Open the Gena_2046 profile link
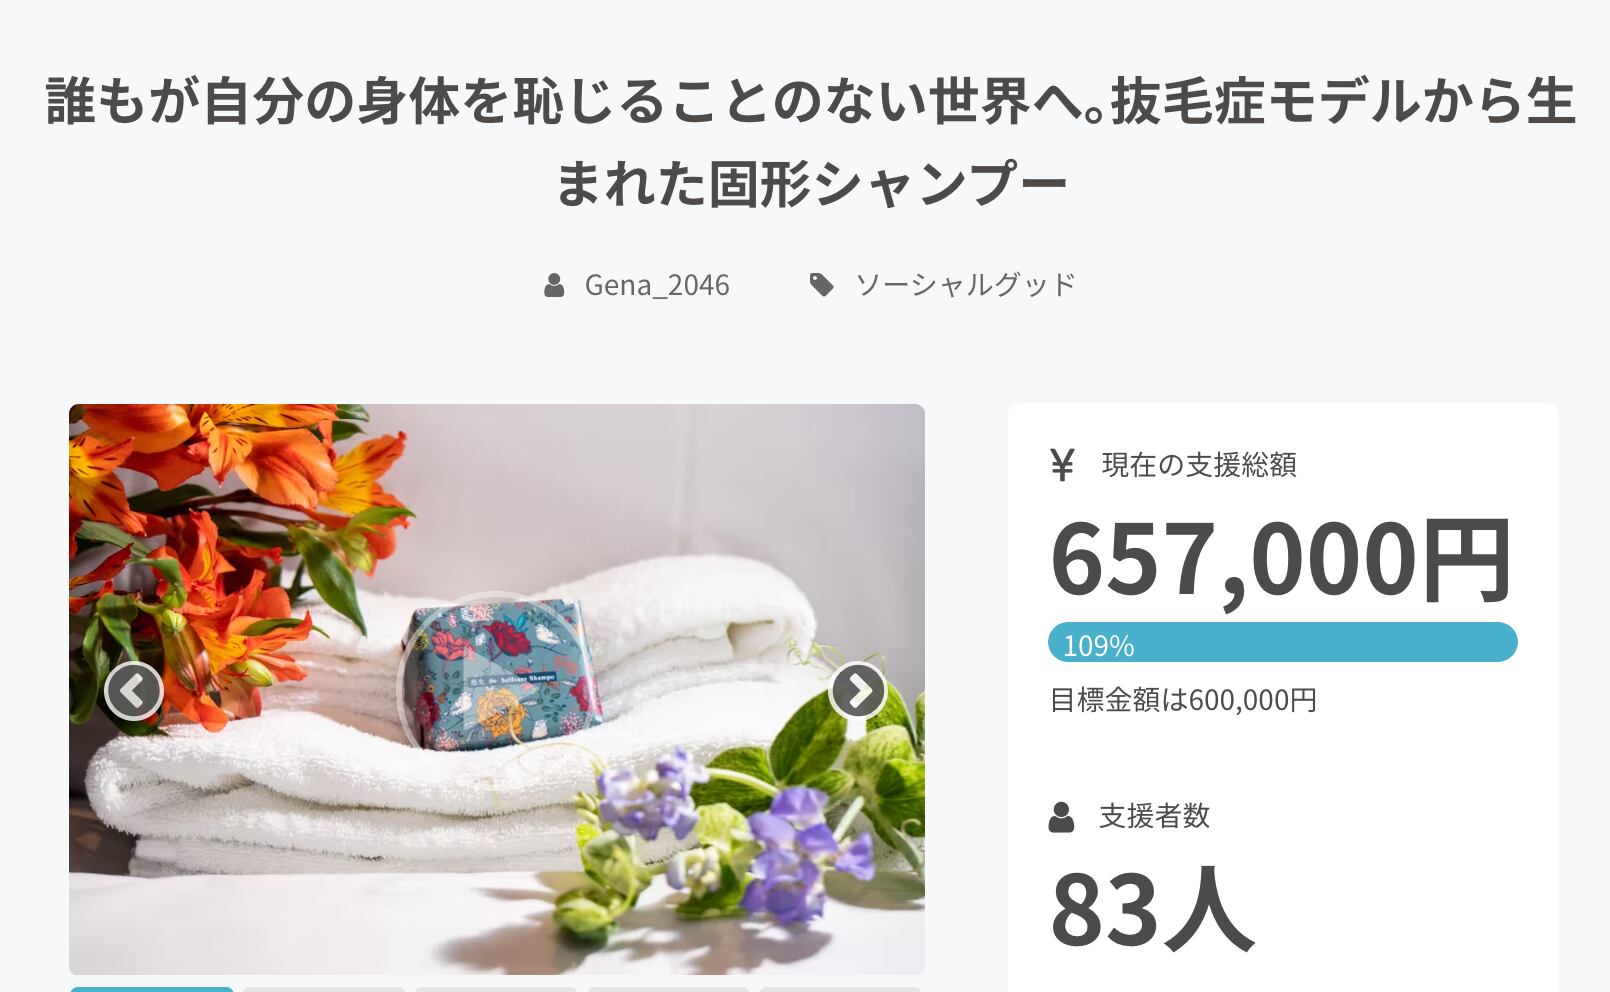 pyautogui.click(x=657, y=285)
